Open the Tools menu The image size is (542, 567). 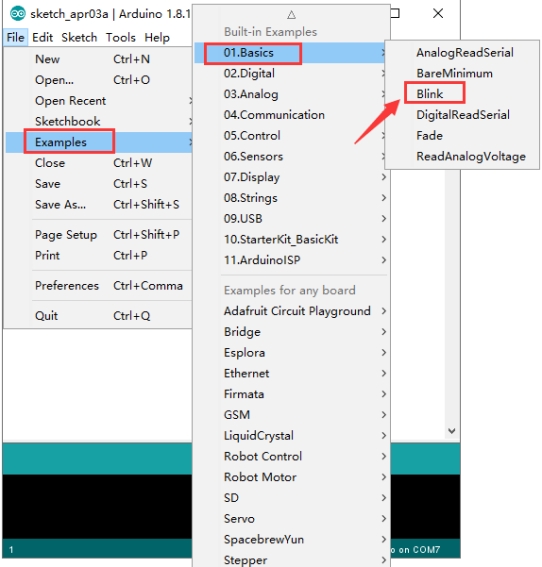tap(120, 37)
